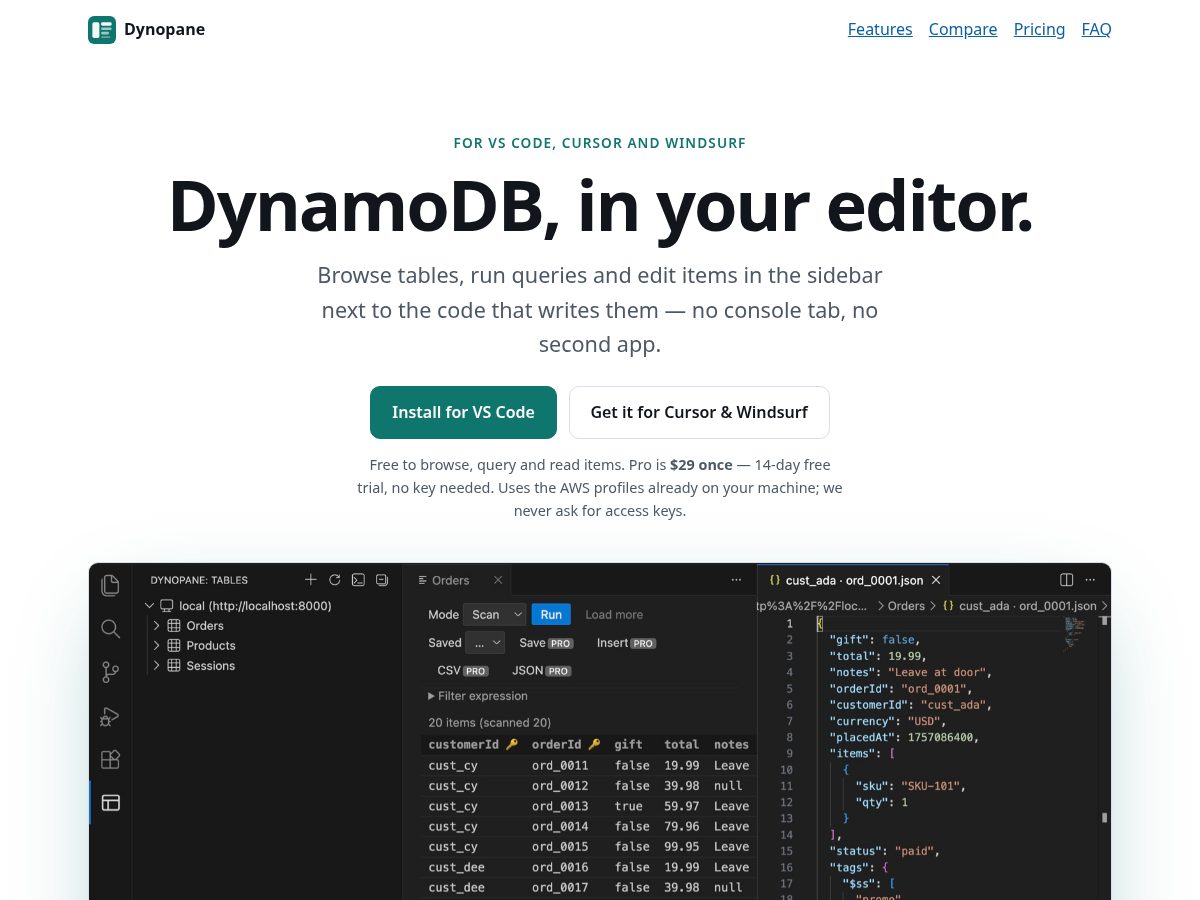
Task: Close the cust_ada · ord_0001.json tab
Action: click(936, 580)
